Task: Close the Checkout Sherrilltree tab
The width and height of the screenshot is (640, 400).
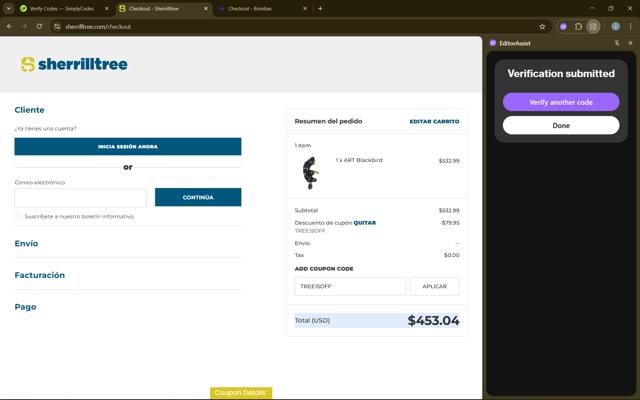Action: (206, 8)
